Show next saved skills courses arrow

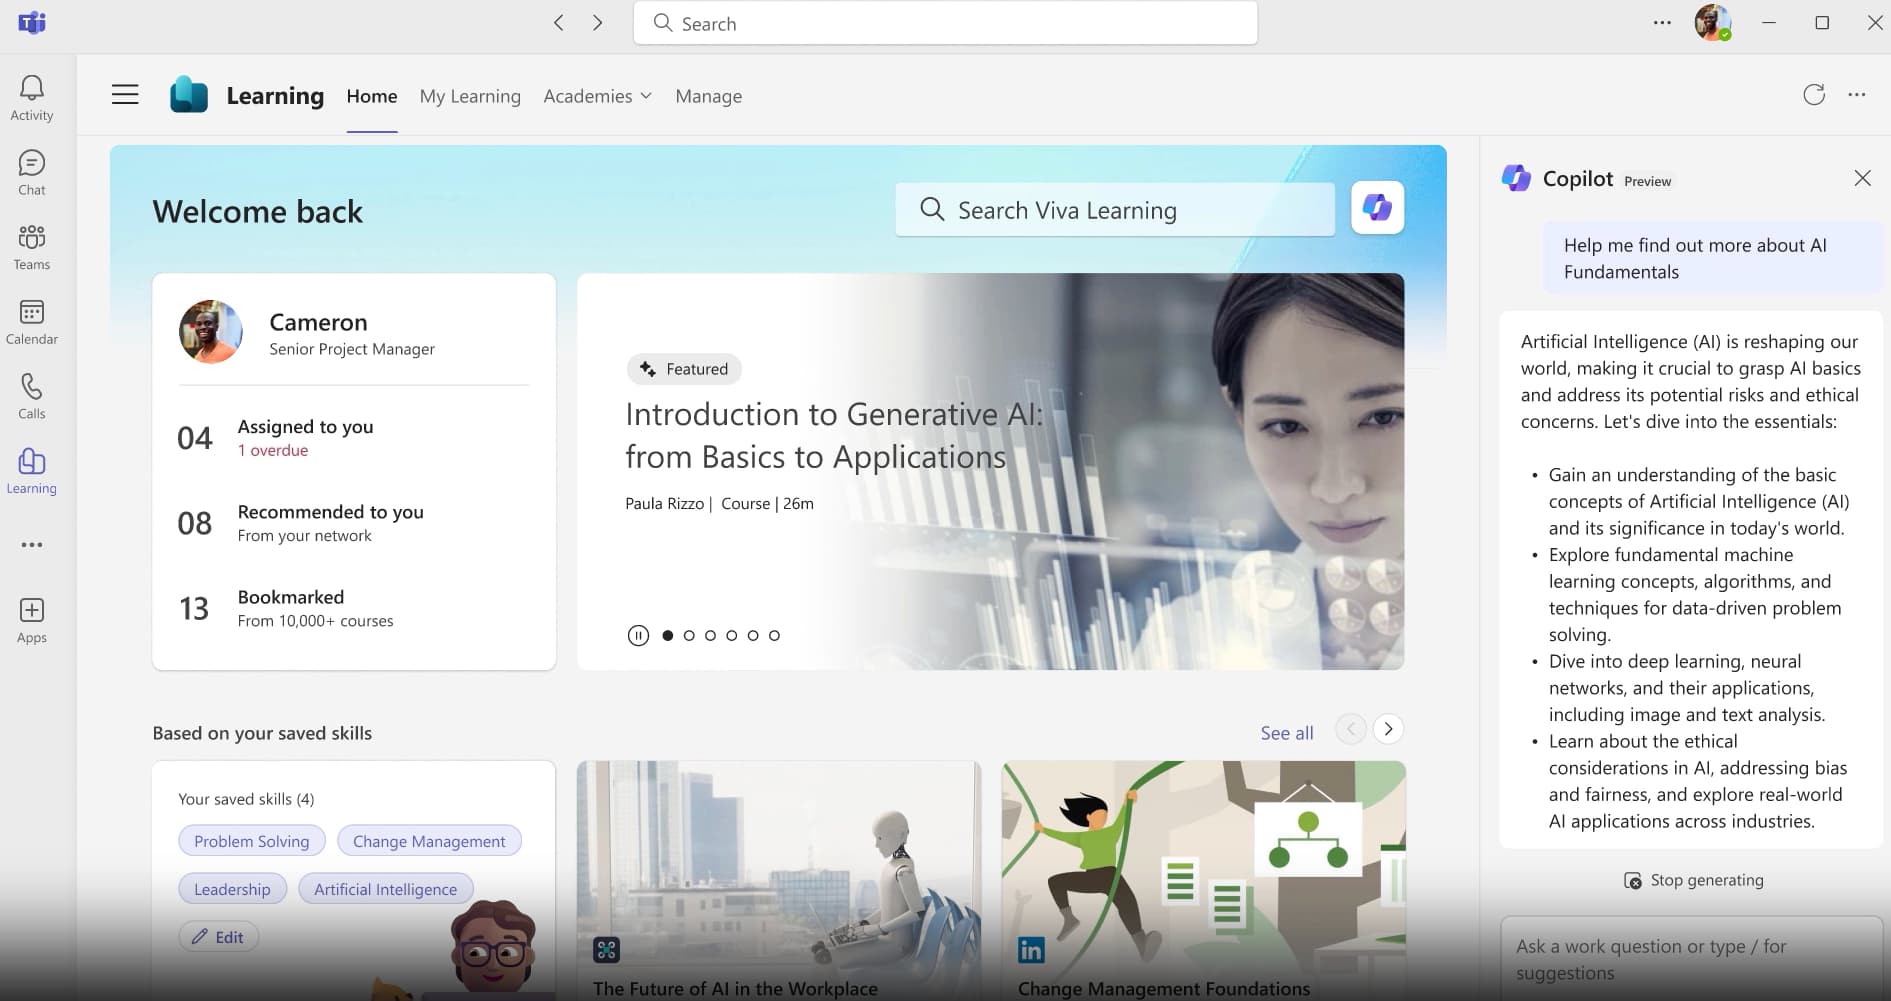tap(1388, 729)
